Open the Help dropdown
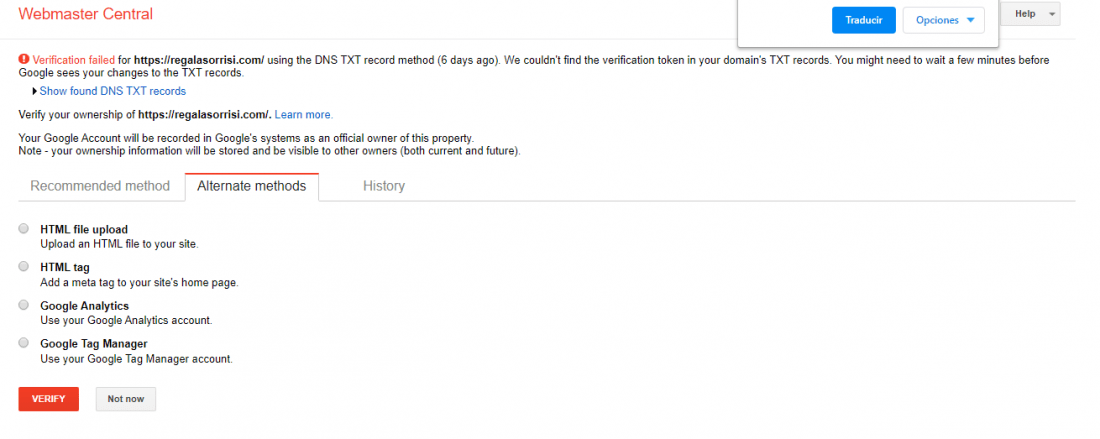 point(1031,14)
